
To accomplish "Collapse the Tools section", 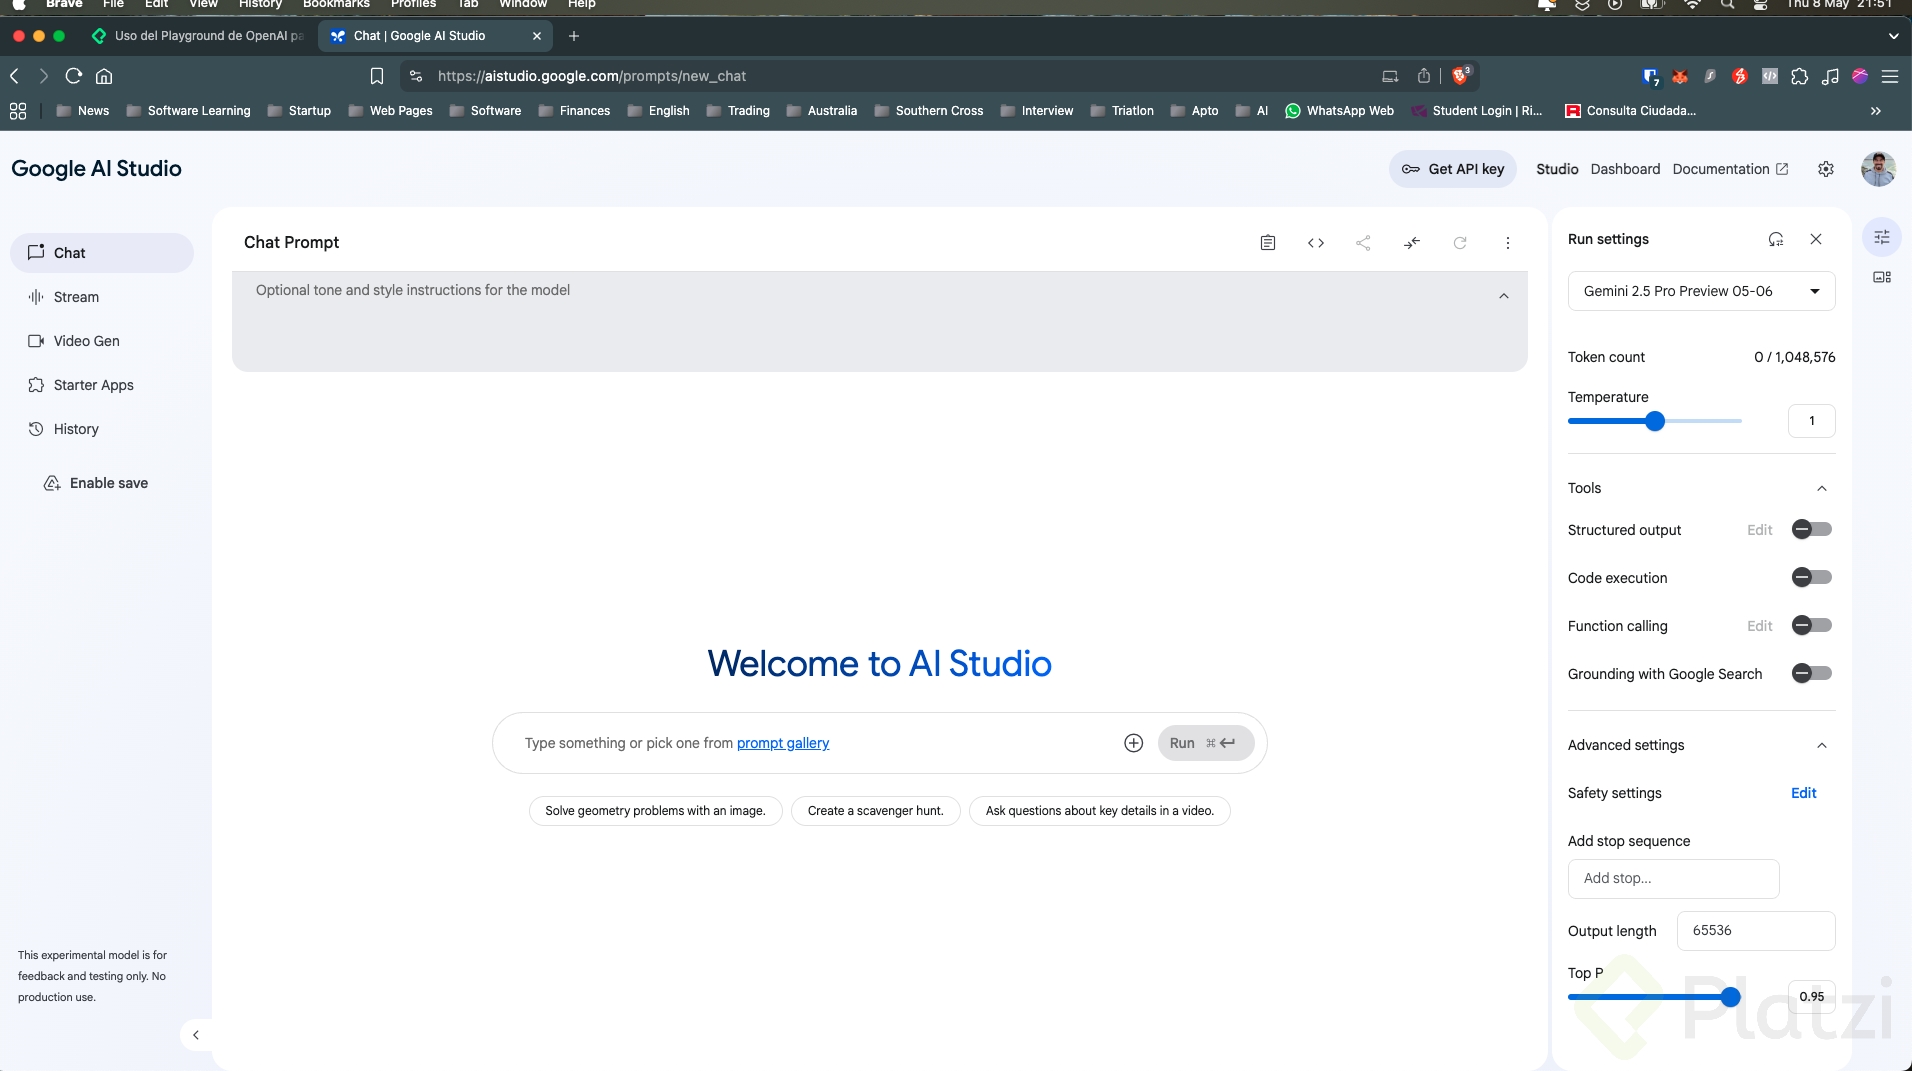I will pyautogui.click(x=1822, y=488).
